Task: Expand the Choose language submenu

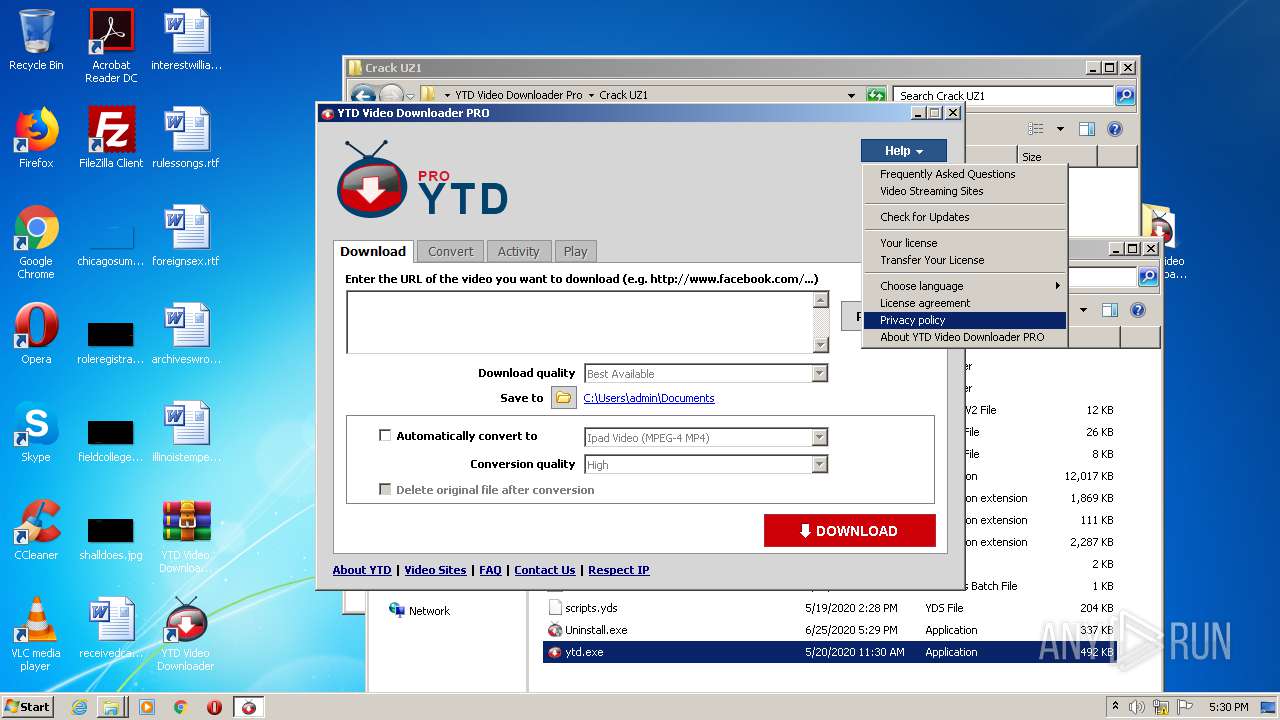Action: 966,286
